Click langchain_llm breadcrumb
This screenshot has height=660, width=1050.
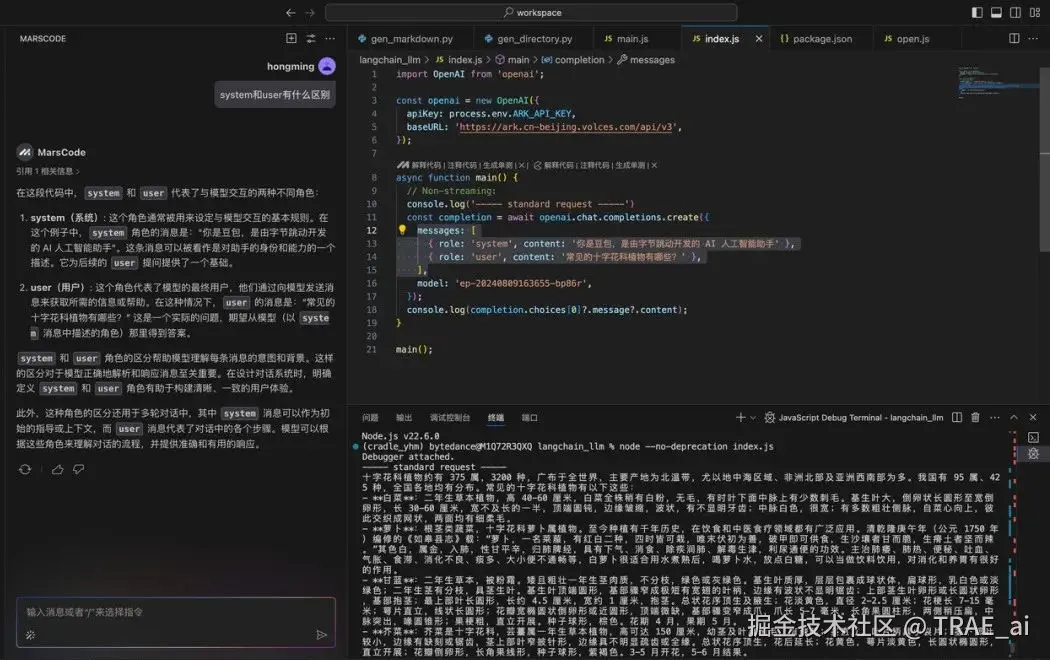tap(390, 60)
